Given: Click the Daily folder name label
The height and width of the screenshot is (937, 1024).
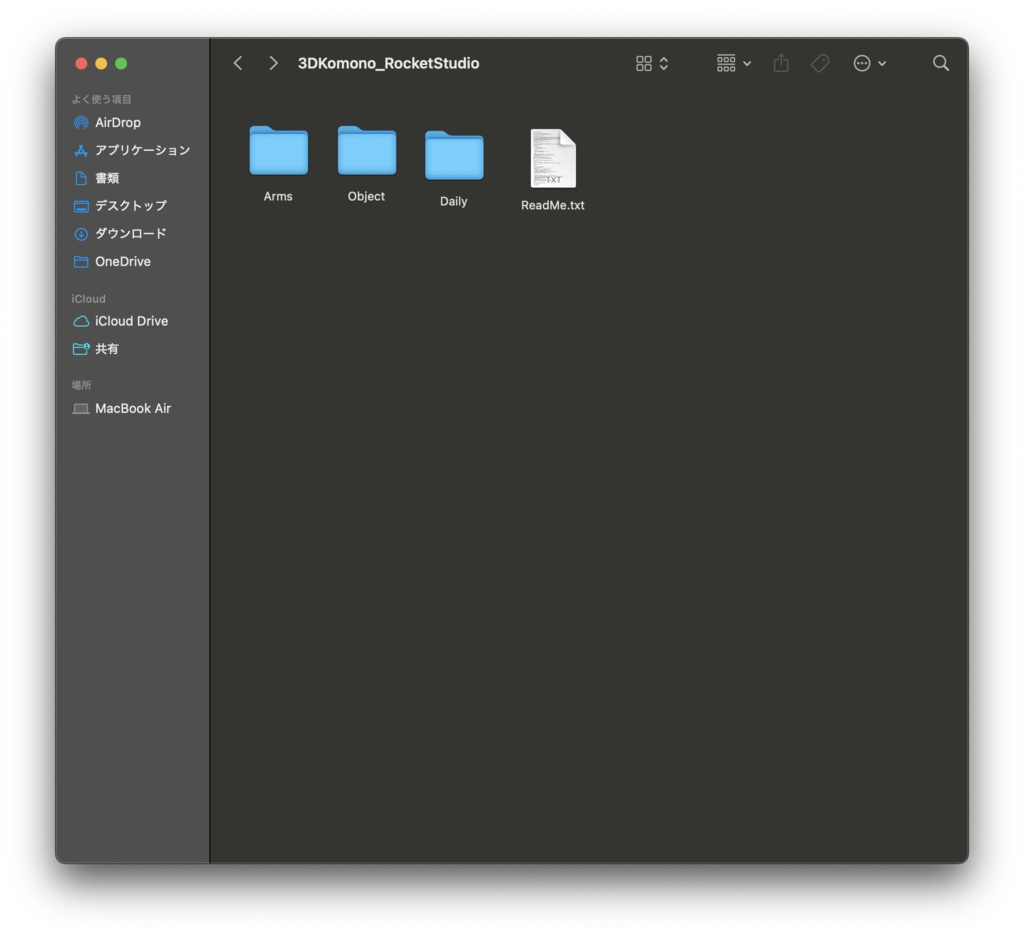Looking at the screenshot, I should 454,201.
